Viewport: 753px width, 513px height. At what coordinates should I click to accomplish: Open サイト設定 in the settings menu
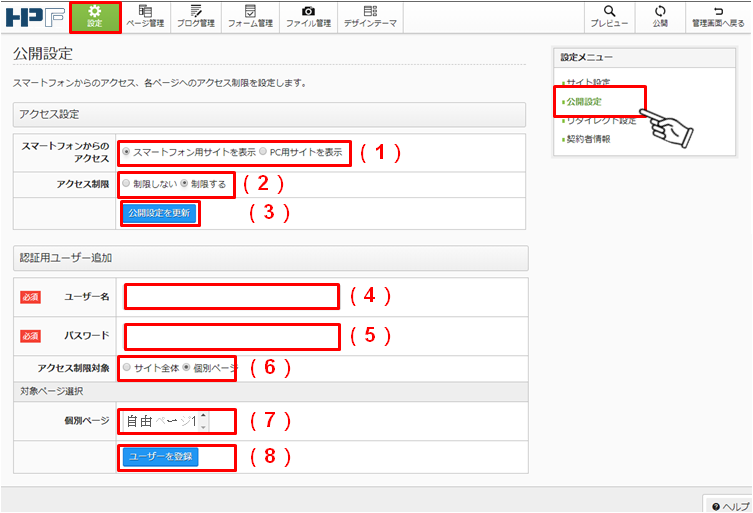point(588,82)
